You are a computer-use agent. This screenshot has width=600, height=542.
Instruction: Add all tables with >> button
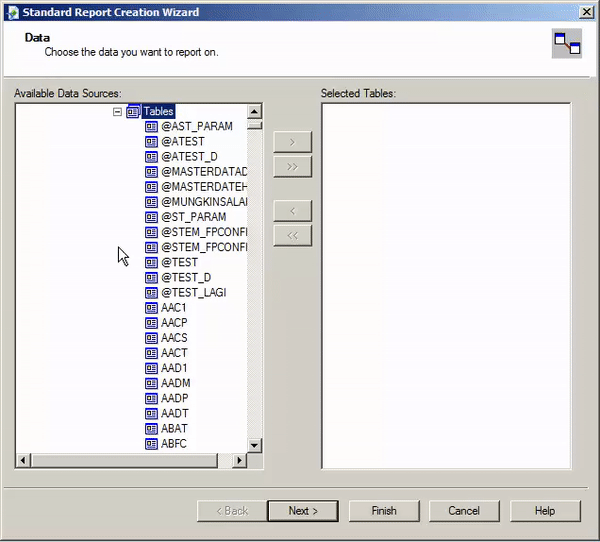(293, 167)
